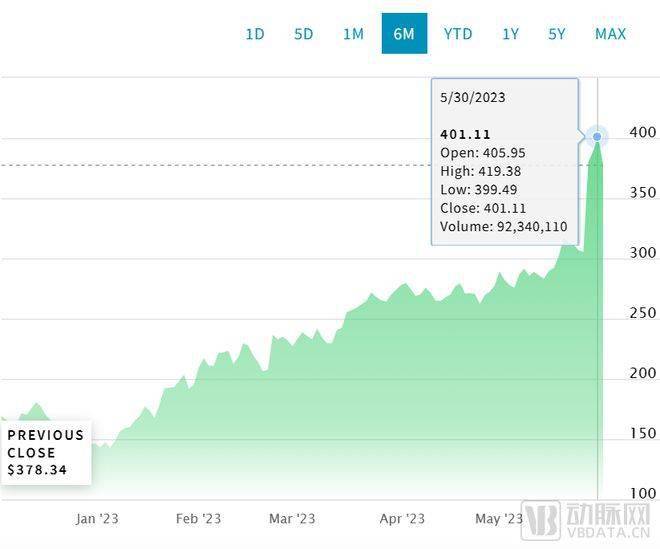660x549 pixels.
Task: Click the Jan '23 axis label
Action: 98,518
